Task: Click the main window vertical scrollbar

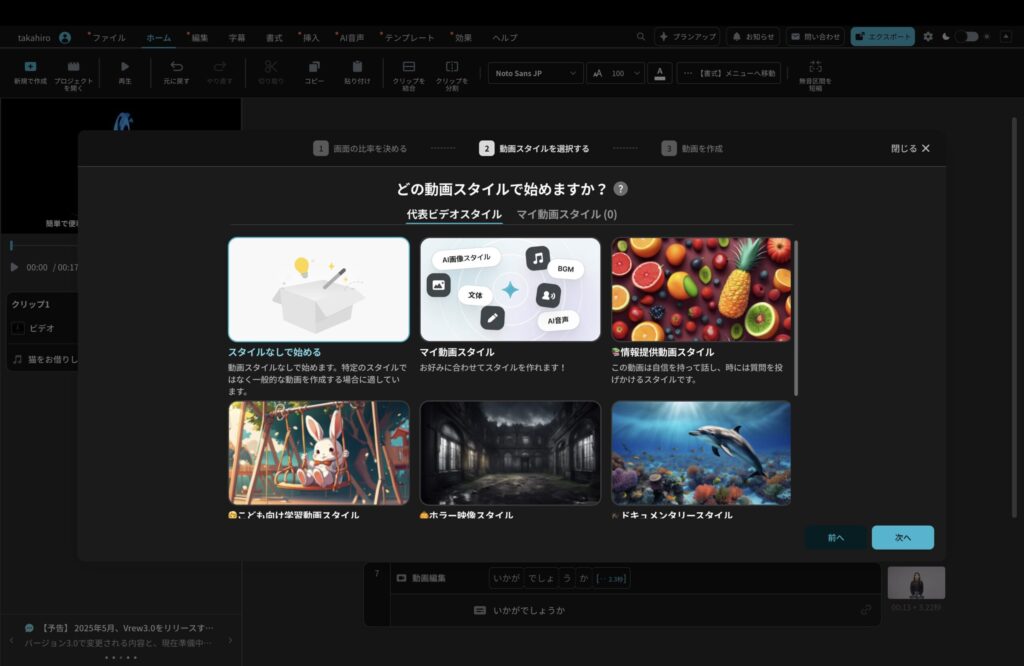Action: [1014, 317]
